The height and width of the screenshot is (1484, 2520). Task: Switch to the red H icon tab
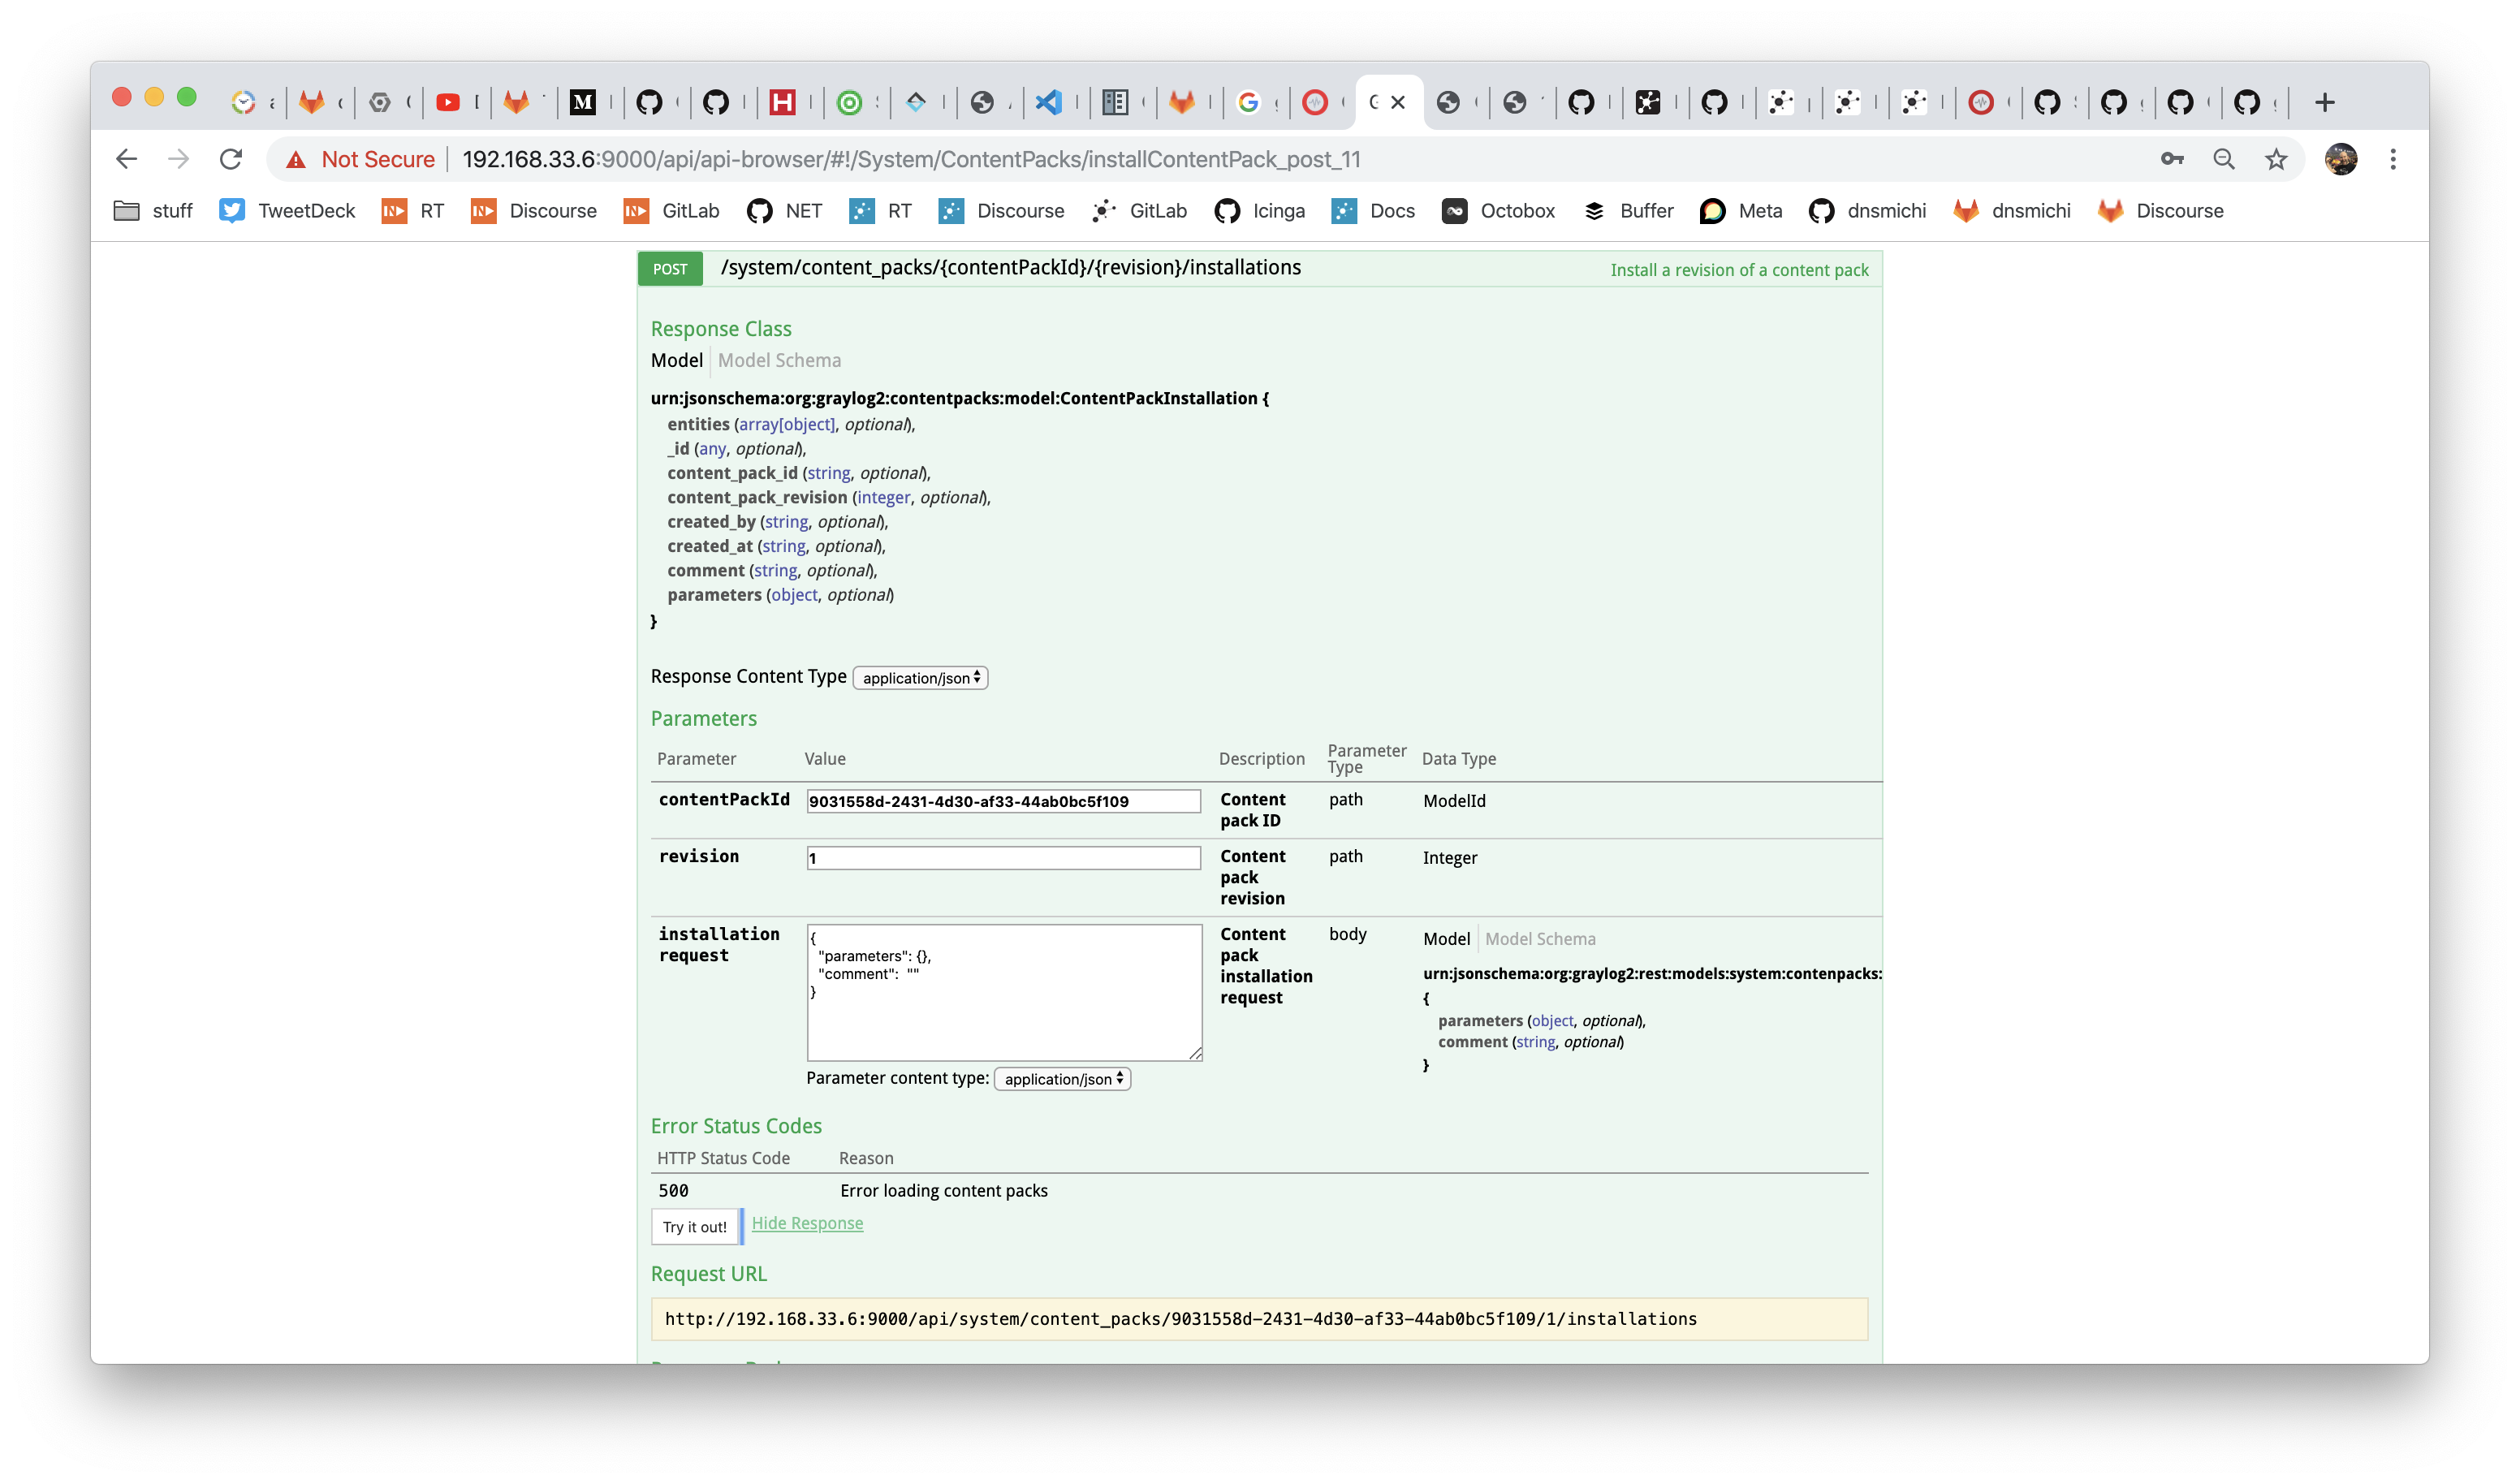(782, 102)
